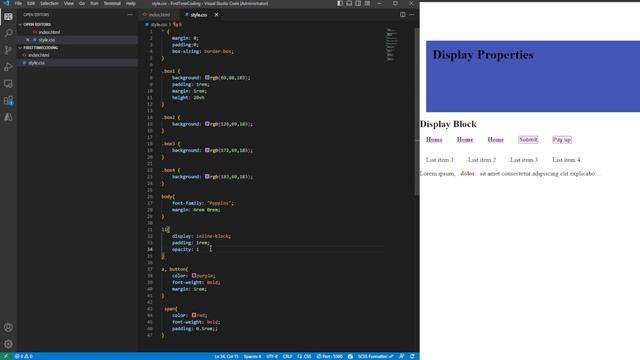This screenshot has height=360, width=640.
Task: Click the red 'dolor' word in preview
Action: click(467, 174)
